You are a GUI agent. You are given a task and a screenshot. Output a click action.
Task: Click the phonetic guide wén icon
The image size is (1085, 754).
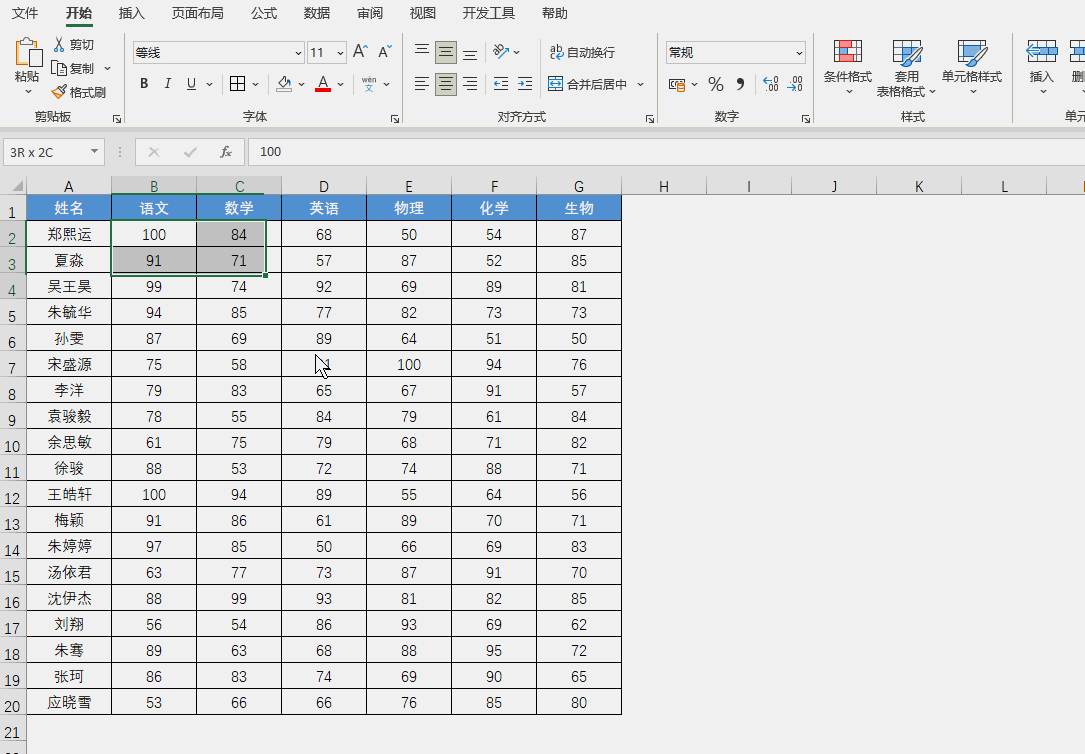tap(369, 84)
